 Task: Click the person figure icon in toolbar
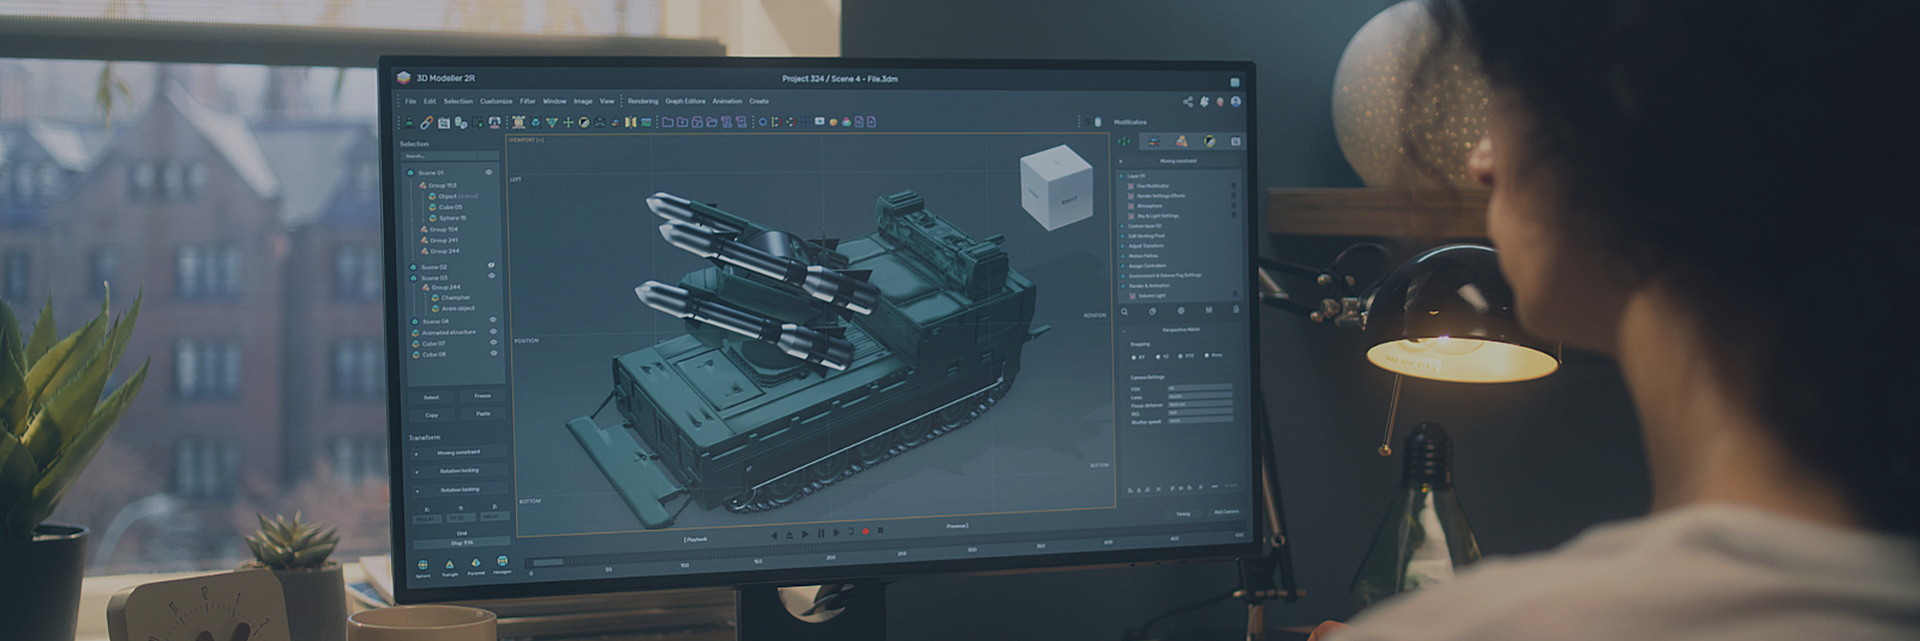click(x=409, y=122)
